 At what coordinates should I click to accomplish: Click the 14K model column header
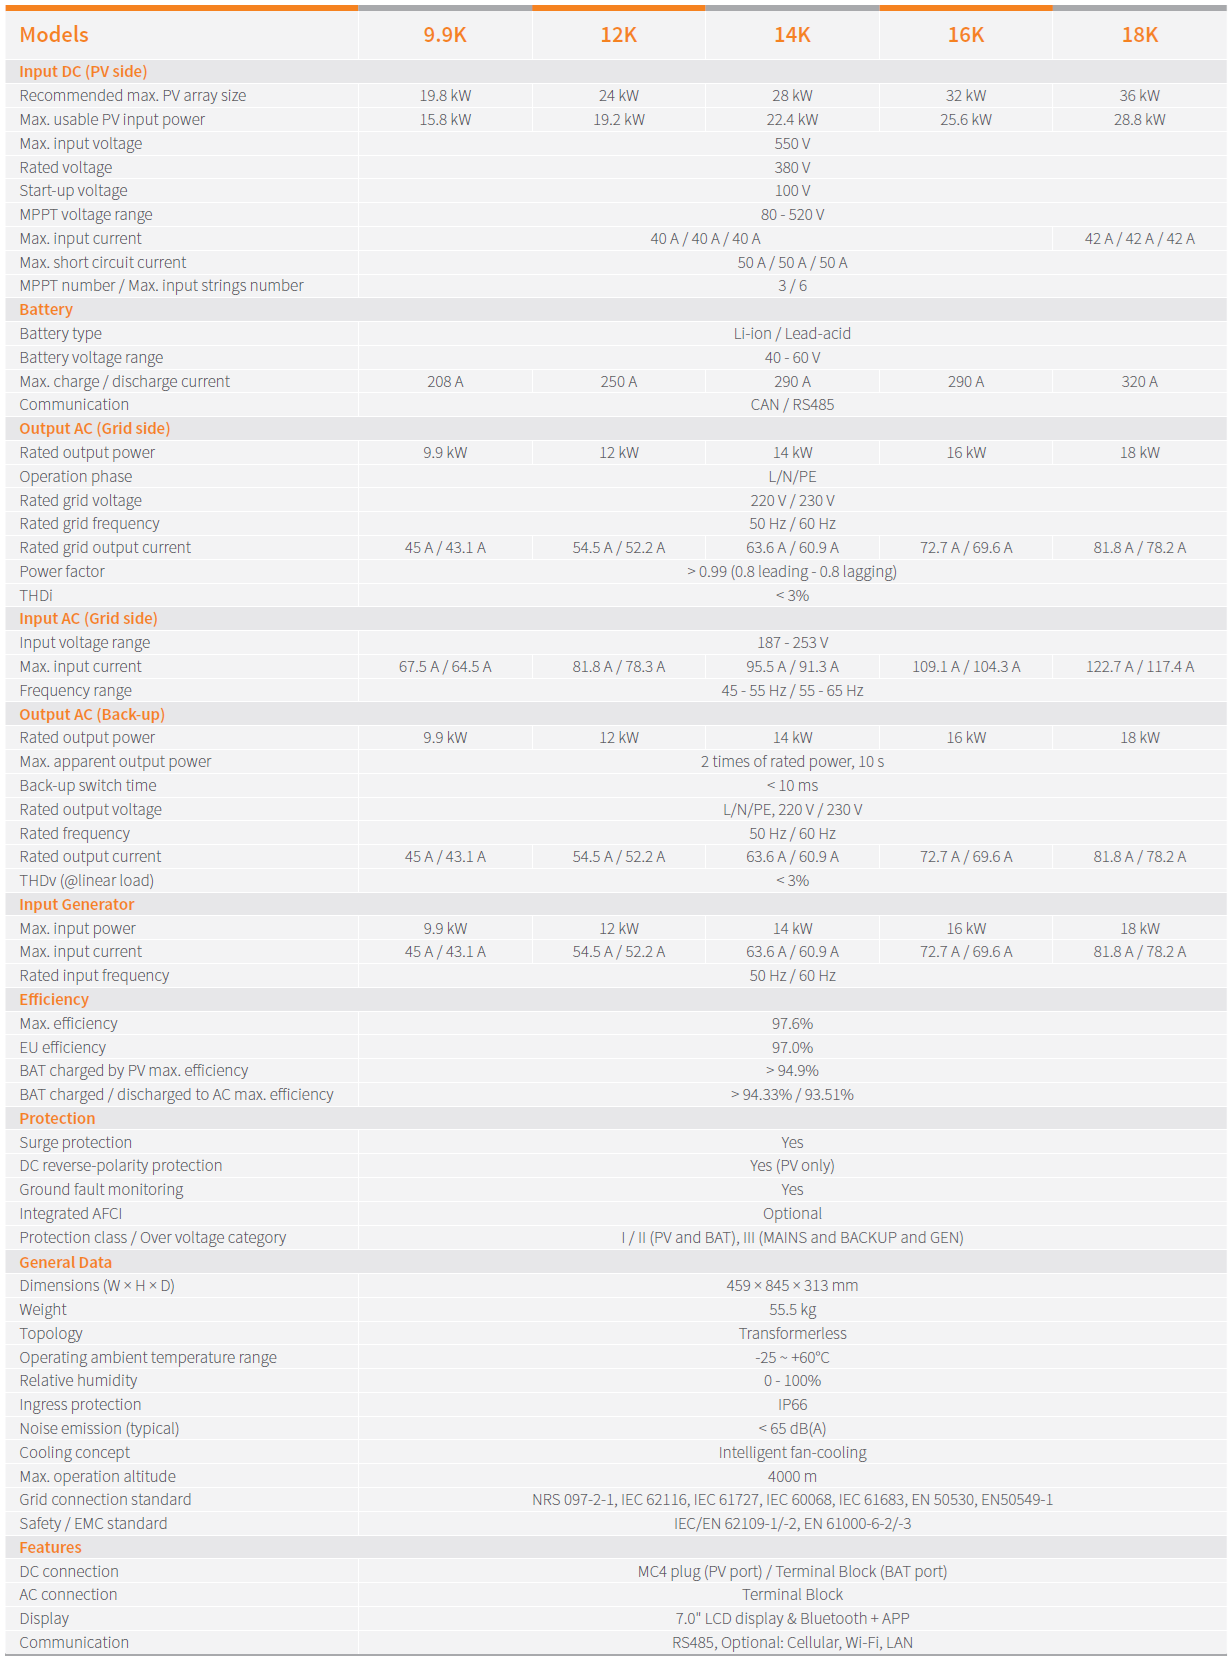pyautogui.click(x=792, y=35)
